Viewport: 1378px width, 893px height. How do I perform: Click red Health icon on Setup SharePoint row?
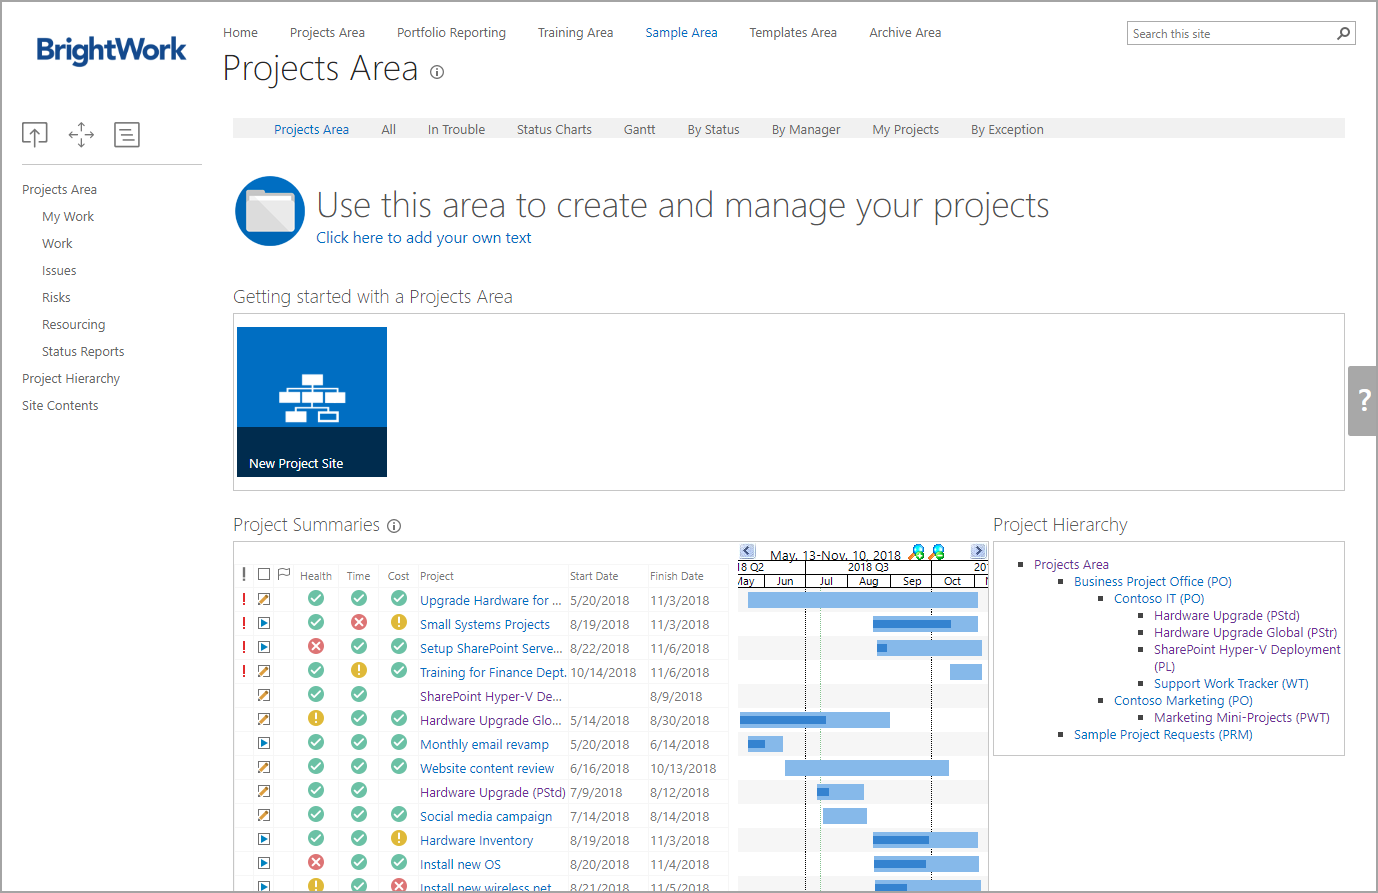click(316, 646)
